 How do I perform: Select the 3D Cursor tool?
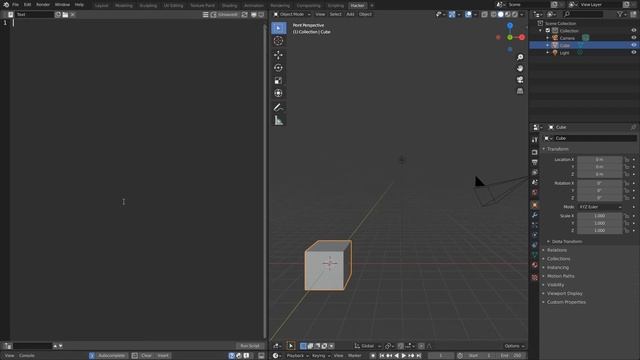(x=278, y=41)
